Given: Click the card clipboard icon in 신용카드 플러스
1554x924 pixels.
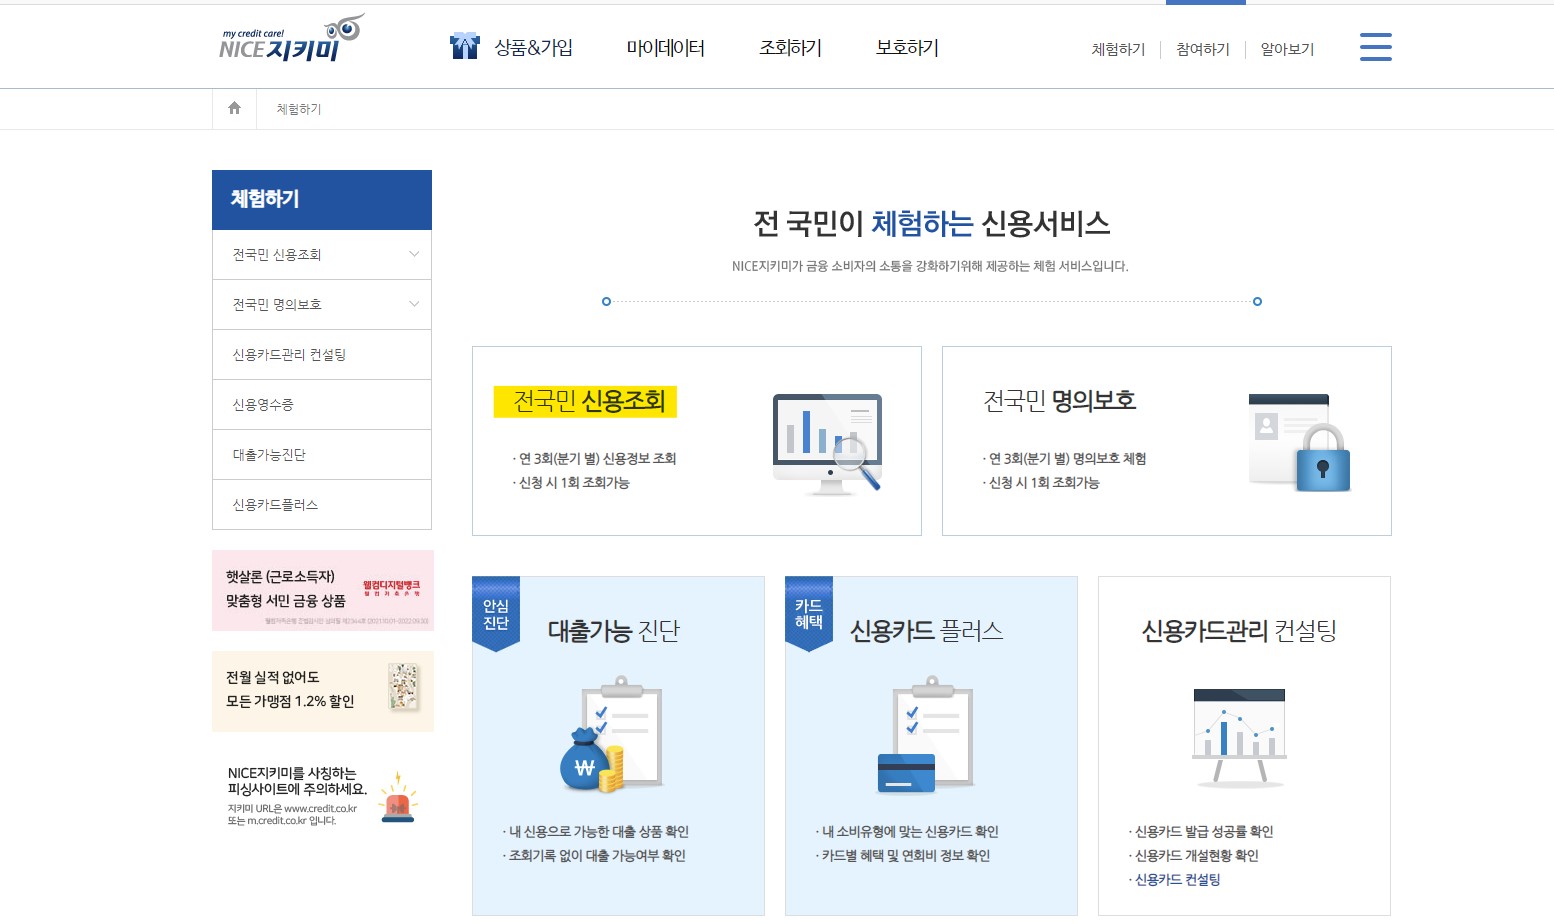Looking at the screenshot, I should (x=925, y=735).
